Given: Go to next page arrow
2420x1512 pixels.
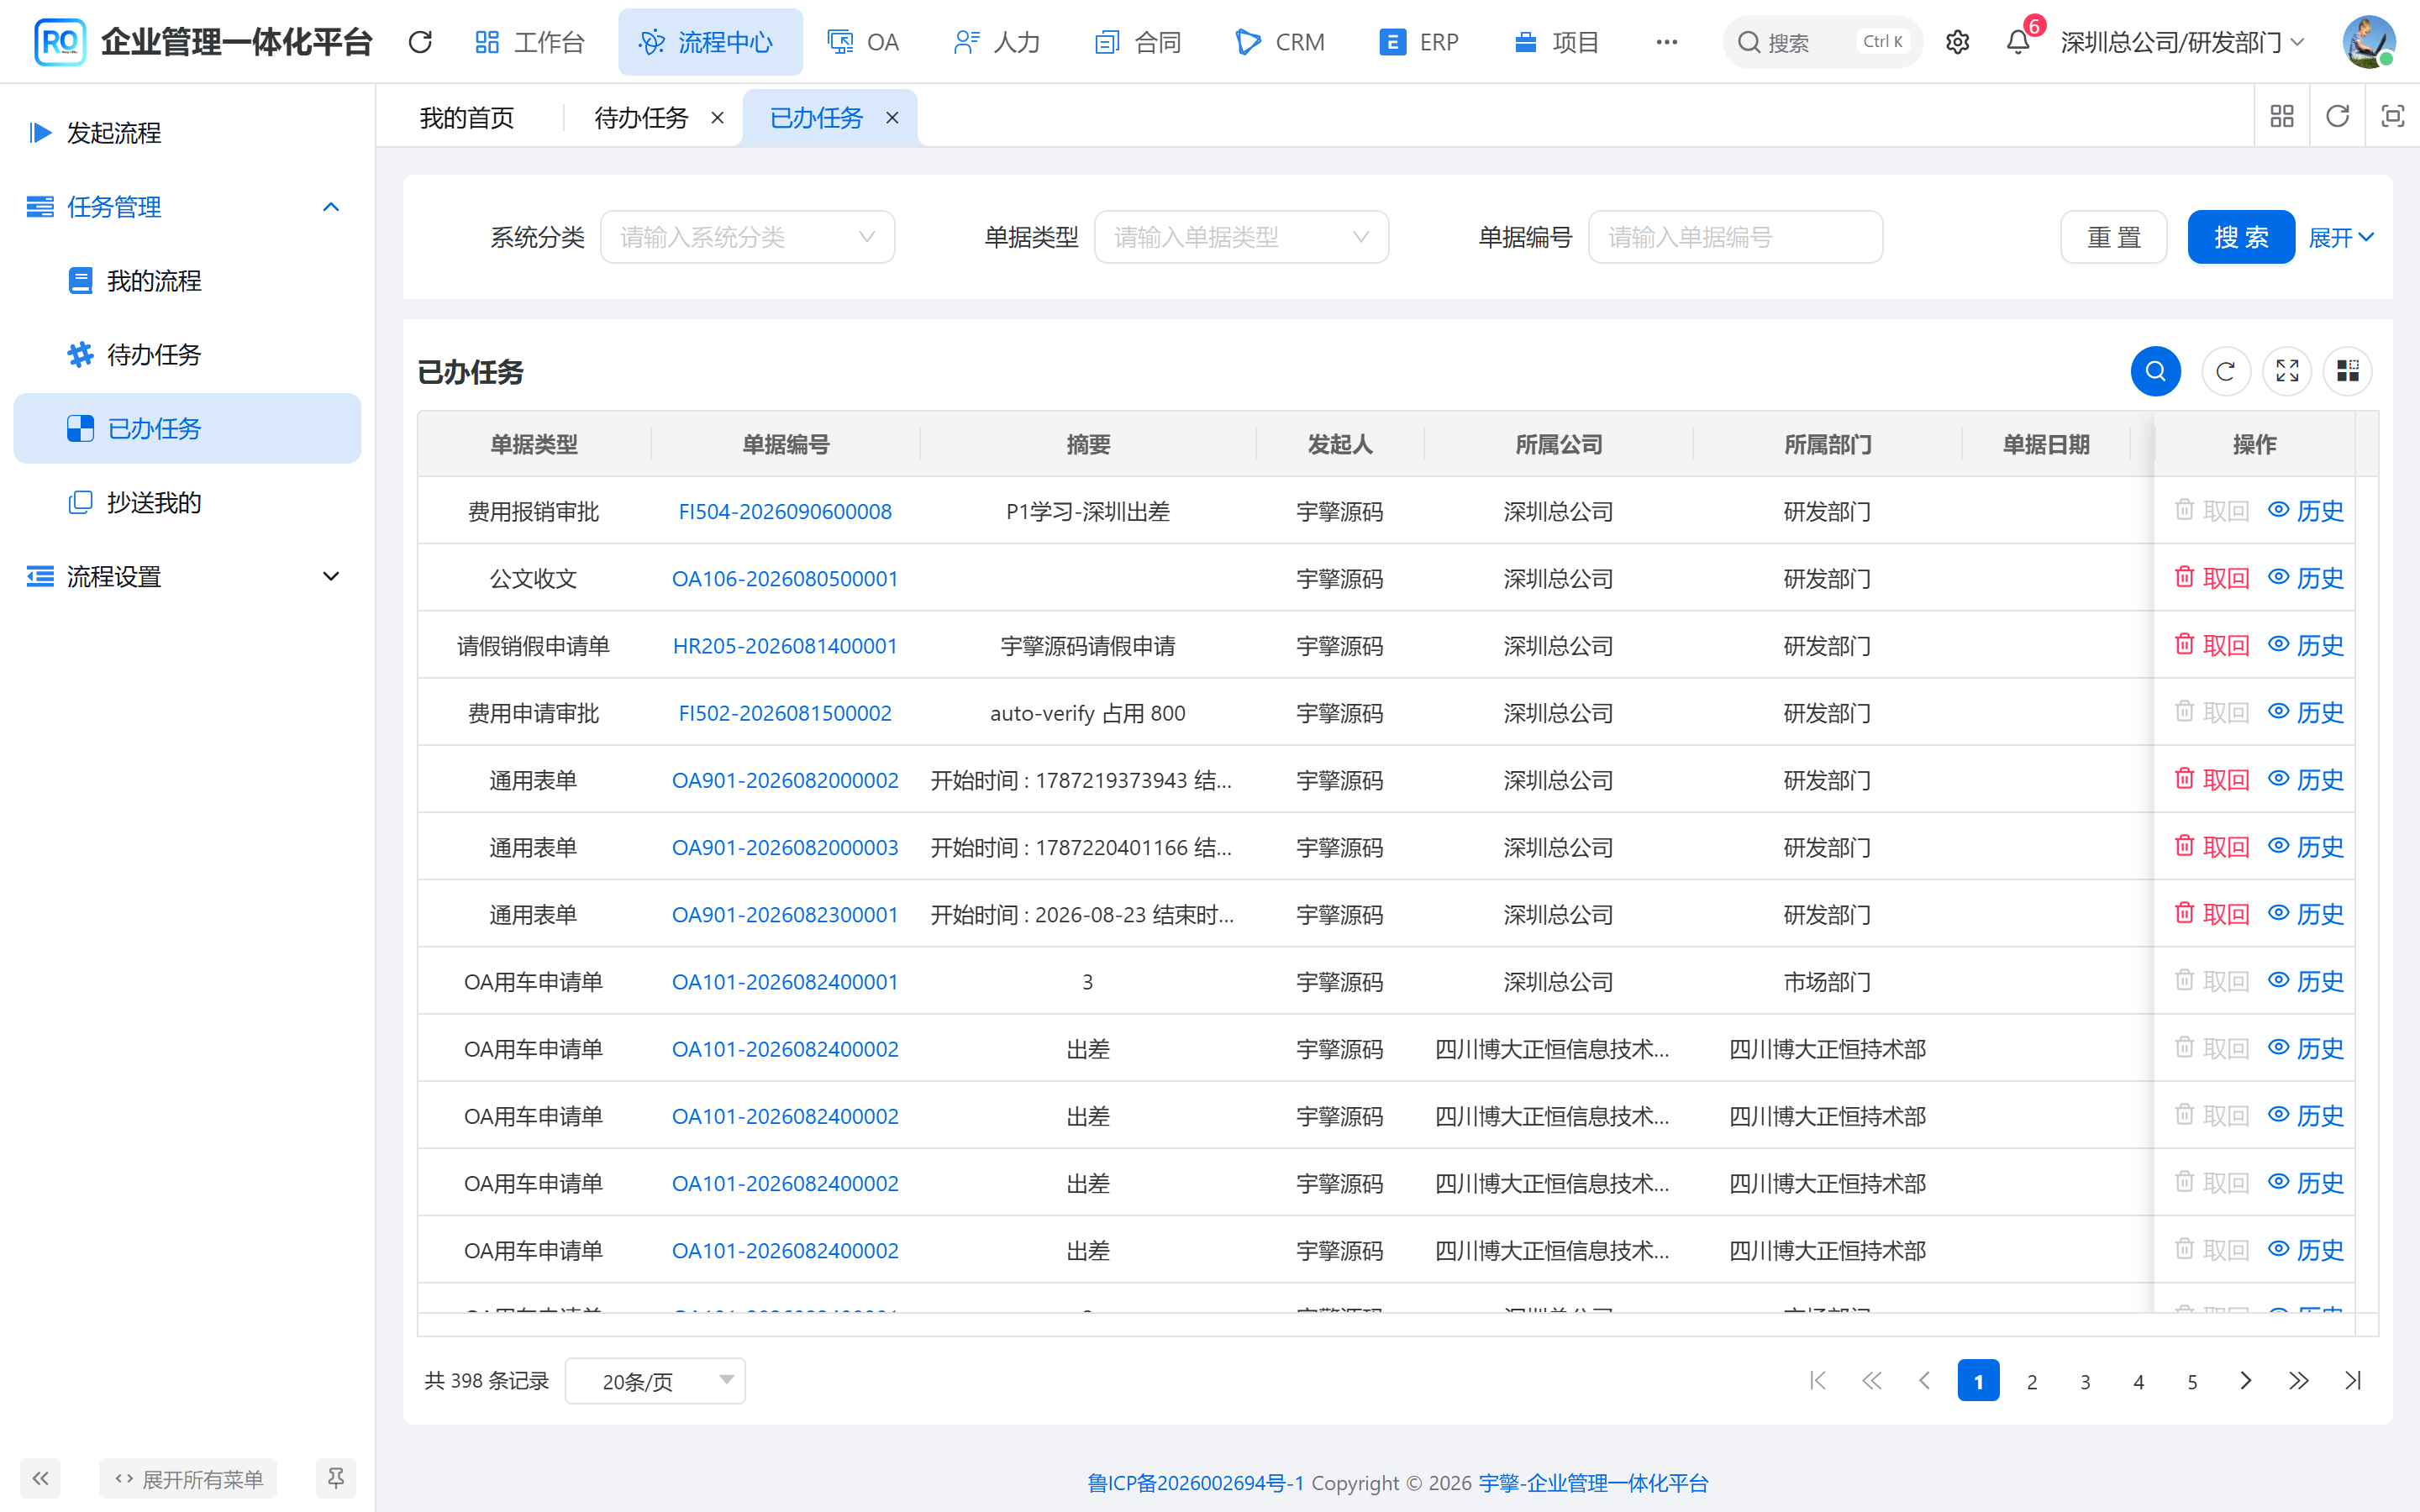Looking at the screenshot, I should point(2246,1381).
